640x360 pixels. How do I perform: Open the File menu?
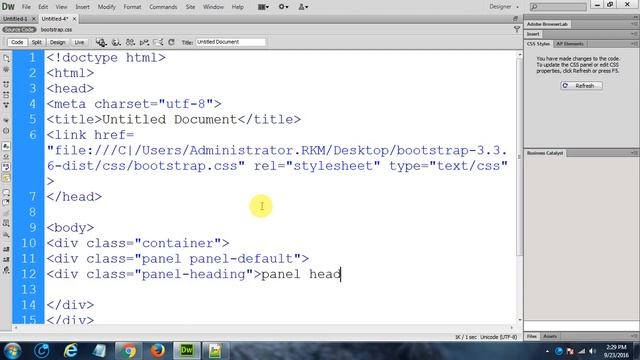[x=26, y=7]
